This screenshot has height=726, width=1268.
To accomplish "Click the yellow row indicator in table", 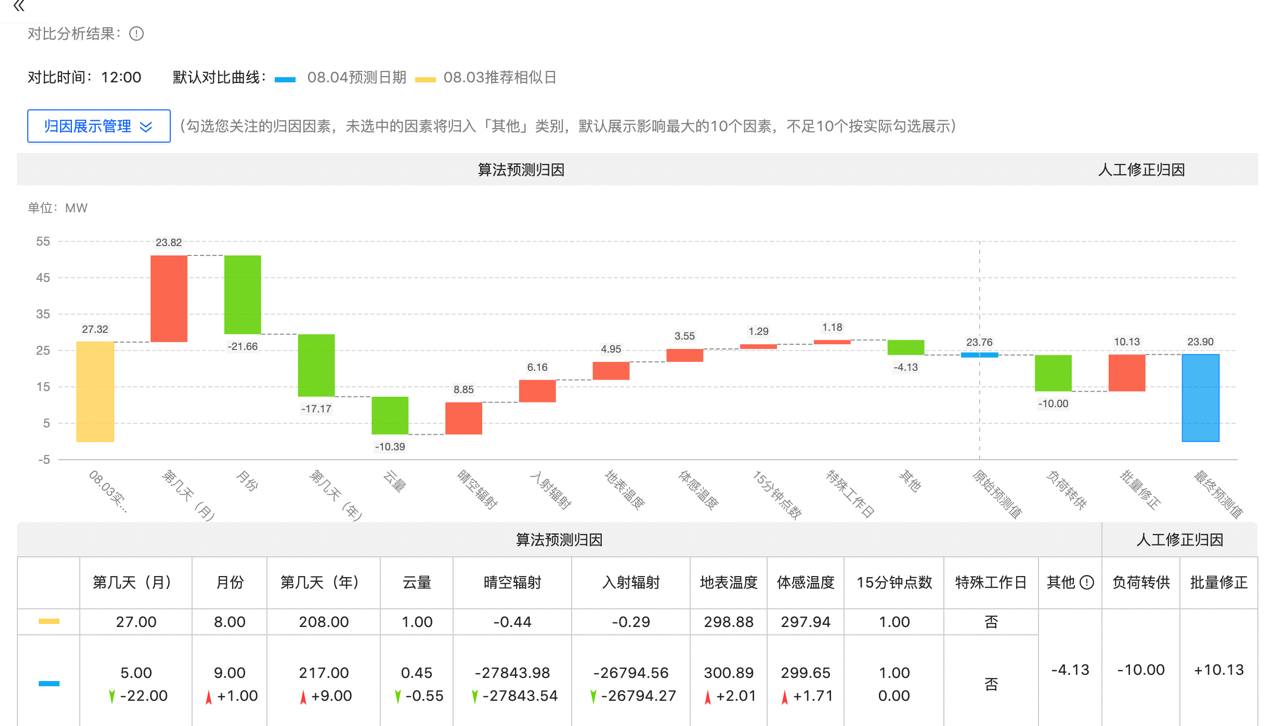I will click(x=48, y=622).
